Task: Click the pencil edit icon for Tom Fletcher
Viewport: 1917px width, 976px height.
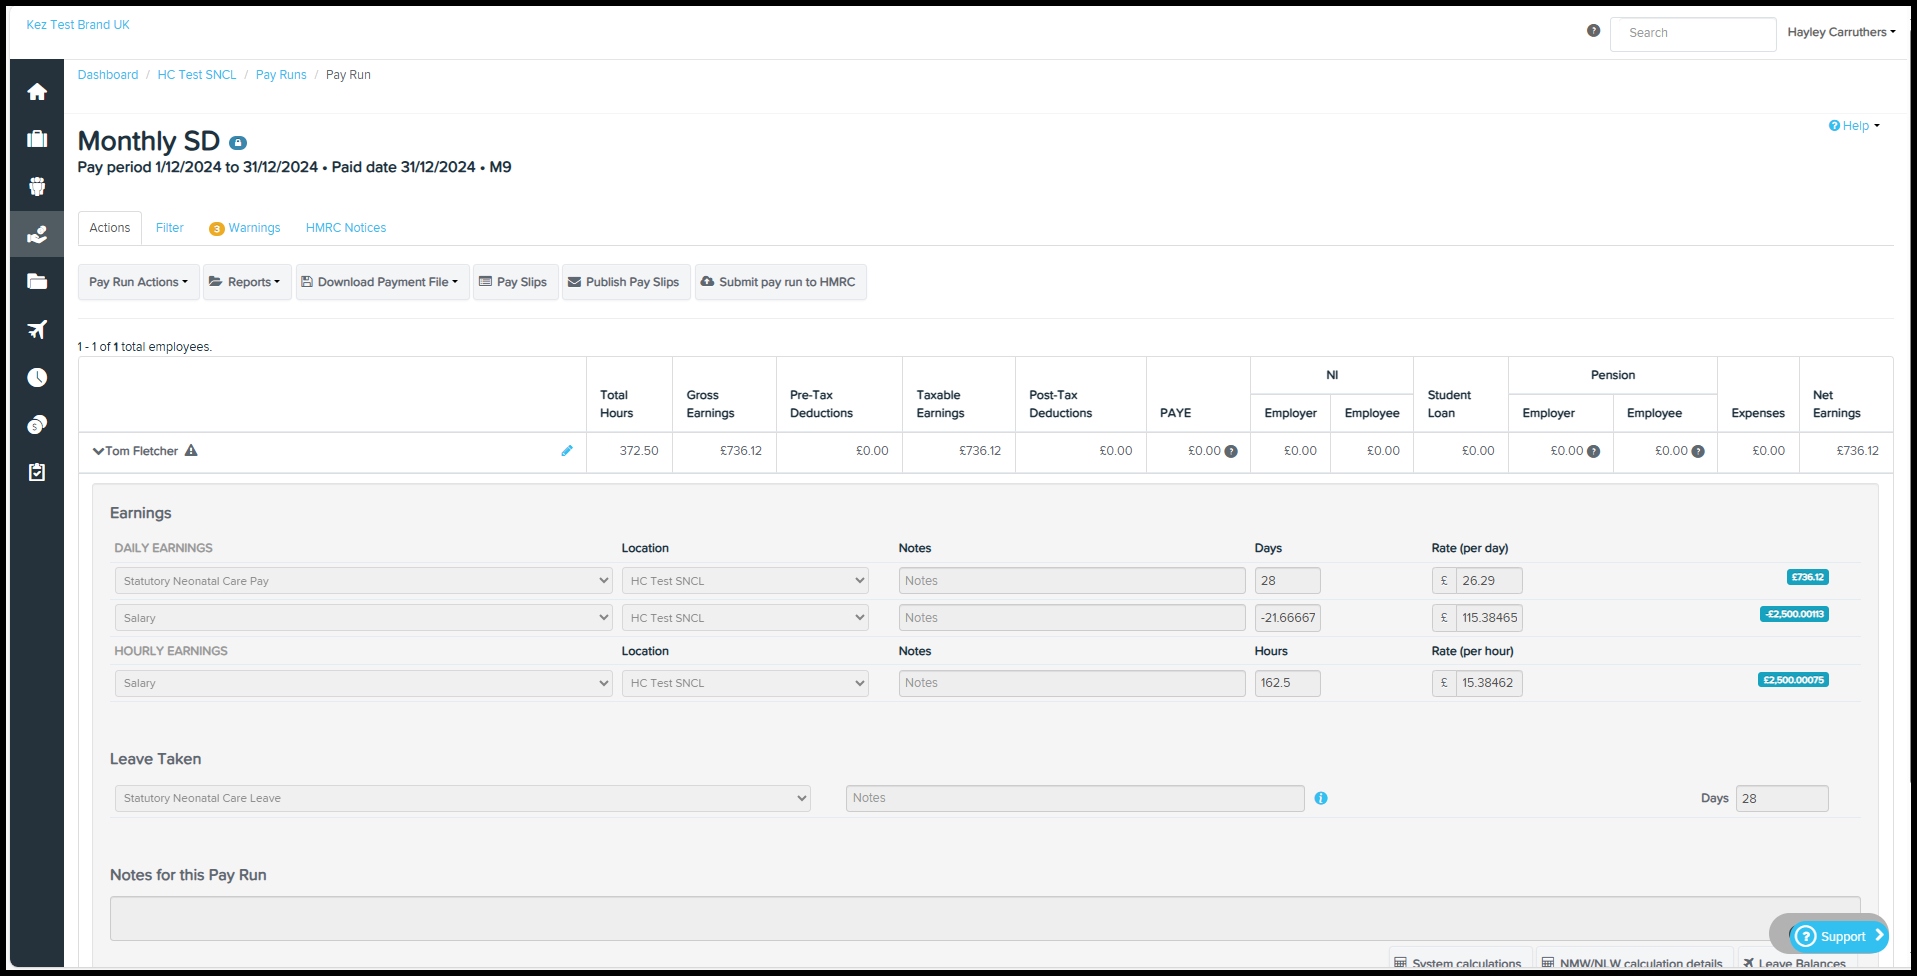Action: tap(567, 451)
